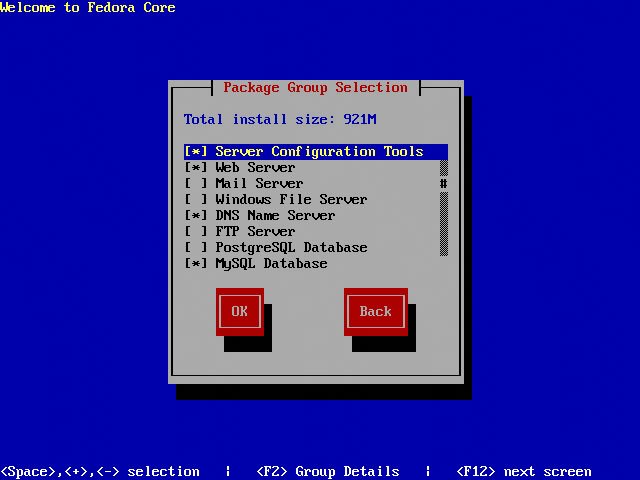Click the Total install size text
The width and height of the screenshot is (640, 480).
click(280, 119)
